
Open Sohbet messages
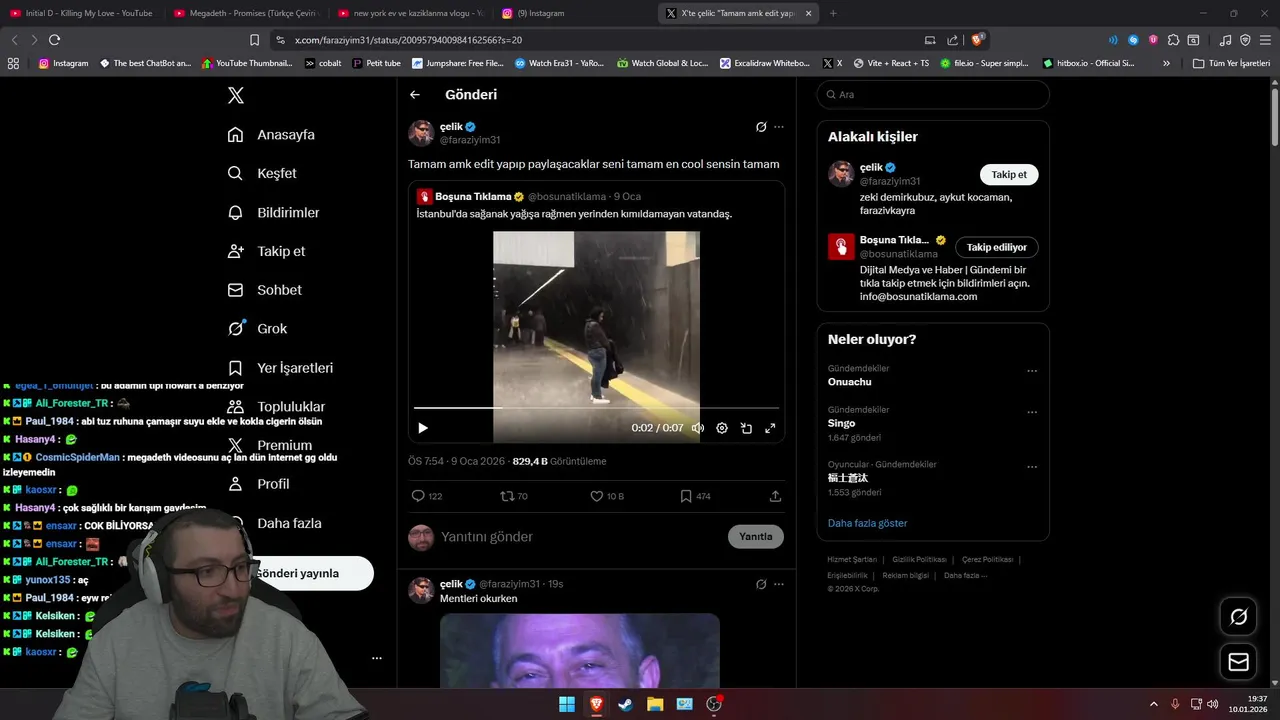(x=264, y=290)
